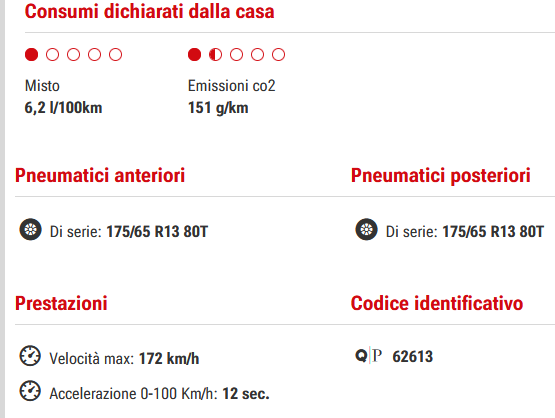The image size is (555, 418).
Task: Select the filled first Emissioni co2 dot
Action: click(194, 55)
